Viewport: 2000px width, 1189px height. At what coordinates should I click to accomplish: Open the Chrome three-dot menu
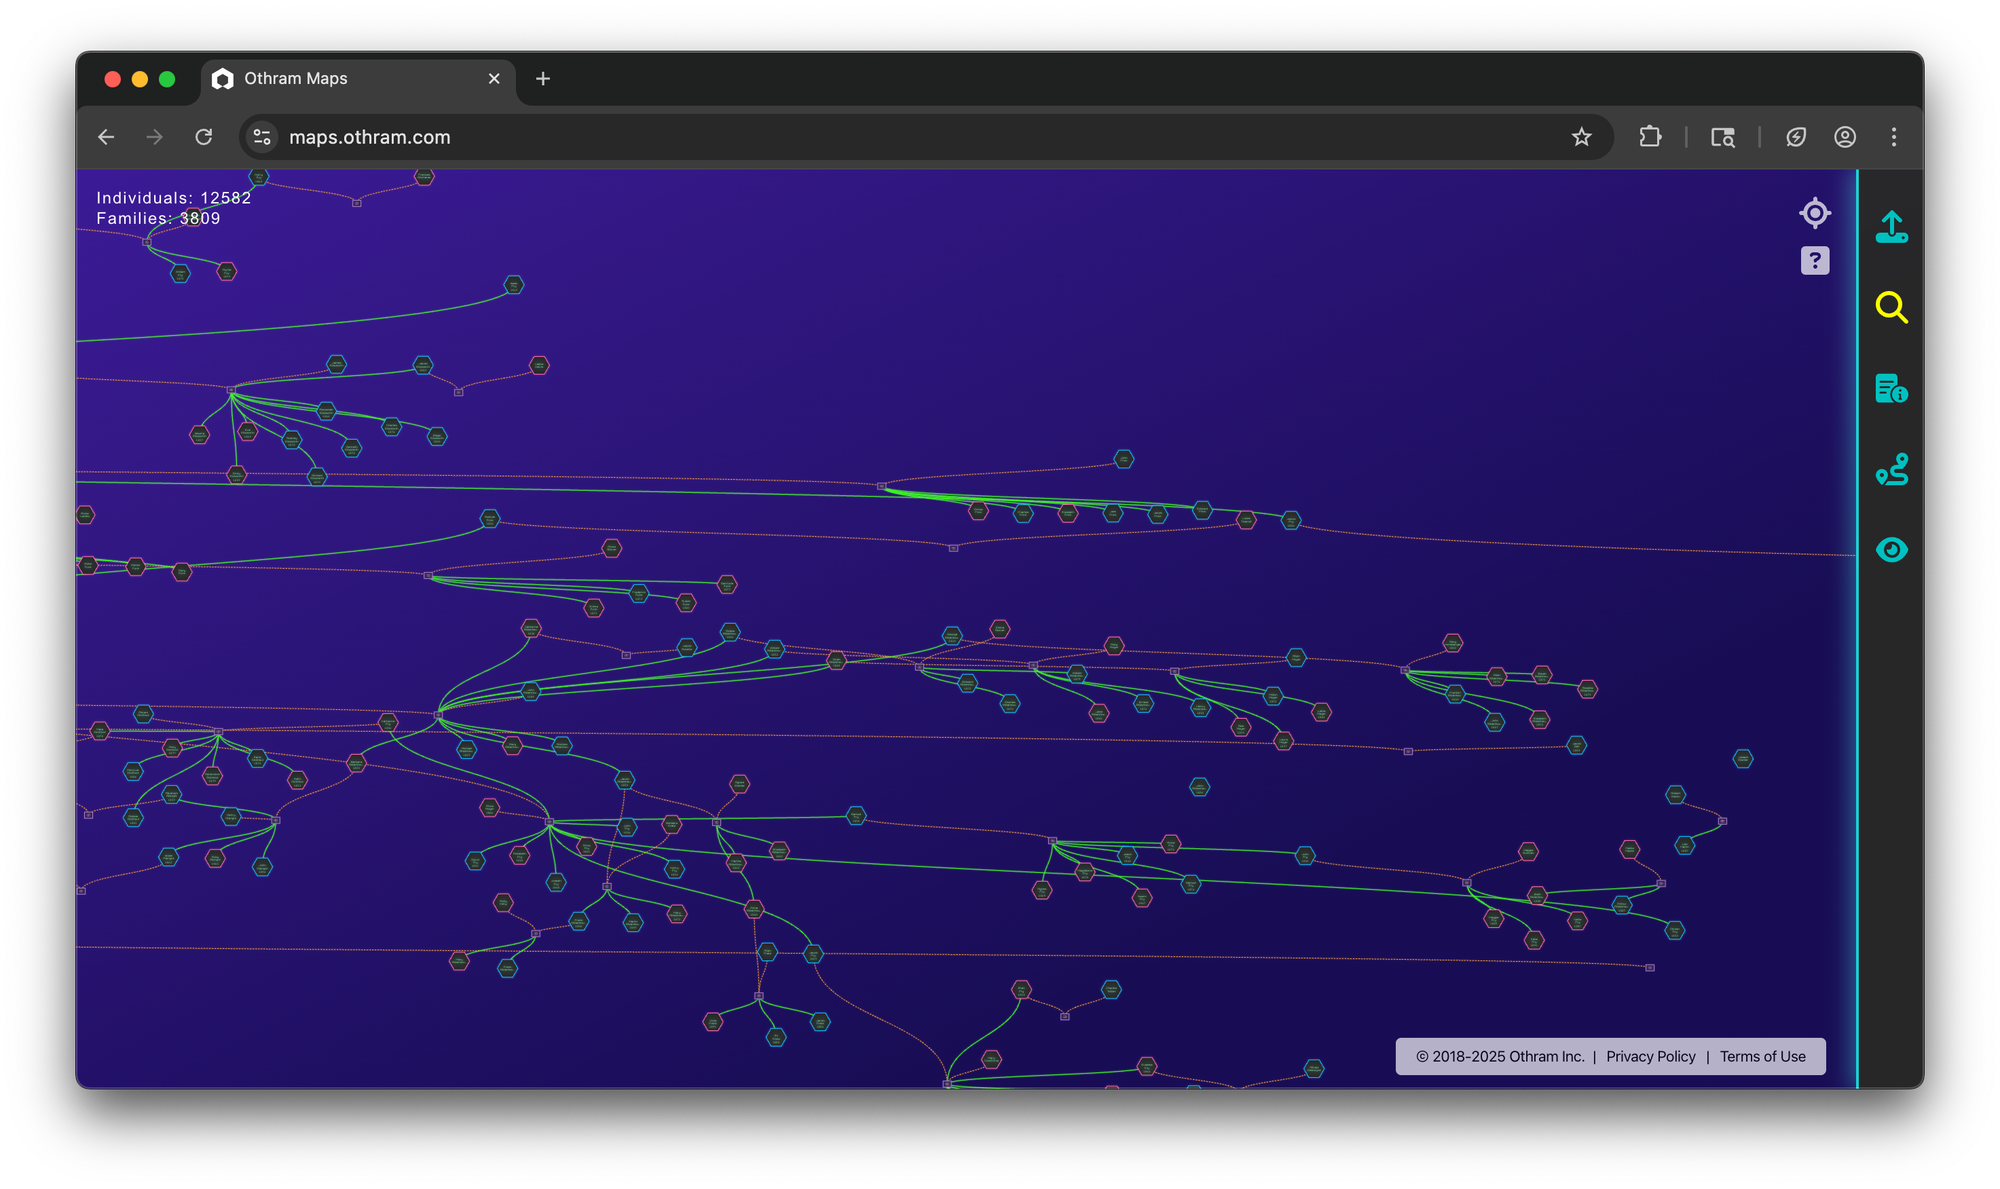coord(1893,137)
